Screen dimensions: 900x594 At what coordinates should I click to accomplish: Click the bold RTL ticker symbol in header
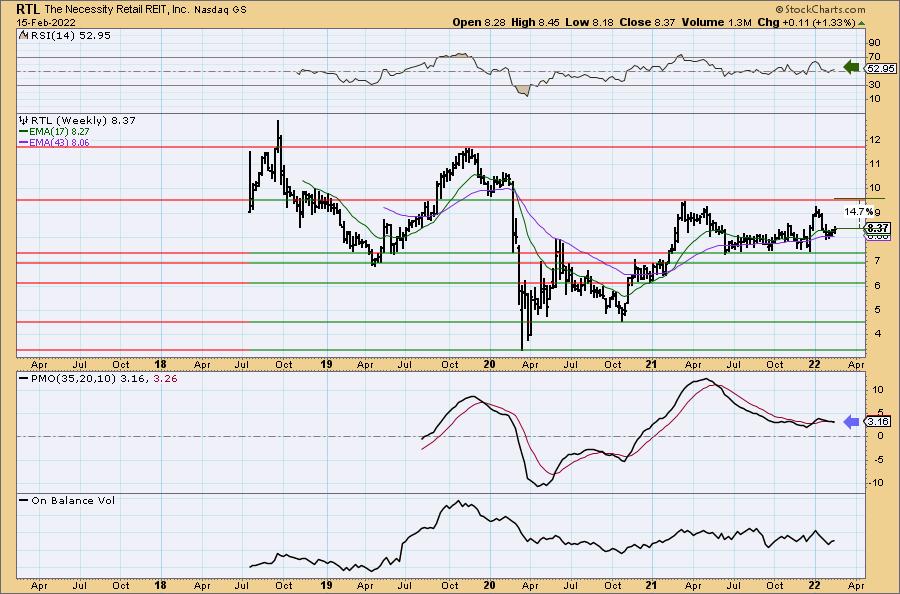28,9
